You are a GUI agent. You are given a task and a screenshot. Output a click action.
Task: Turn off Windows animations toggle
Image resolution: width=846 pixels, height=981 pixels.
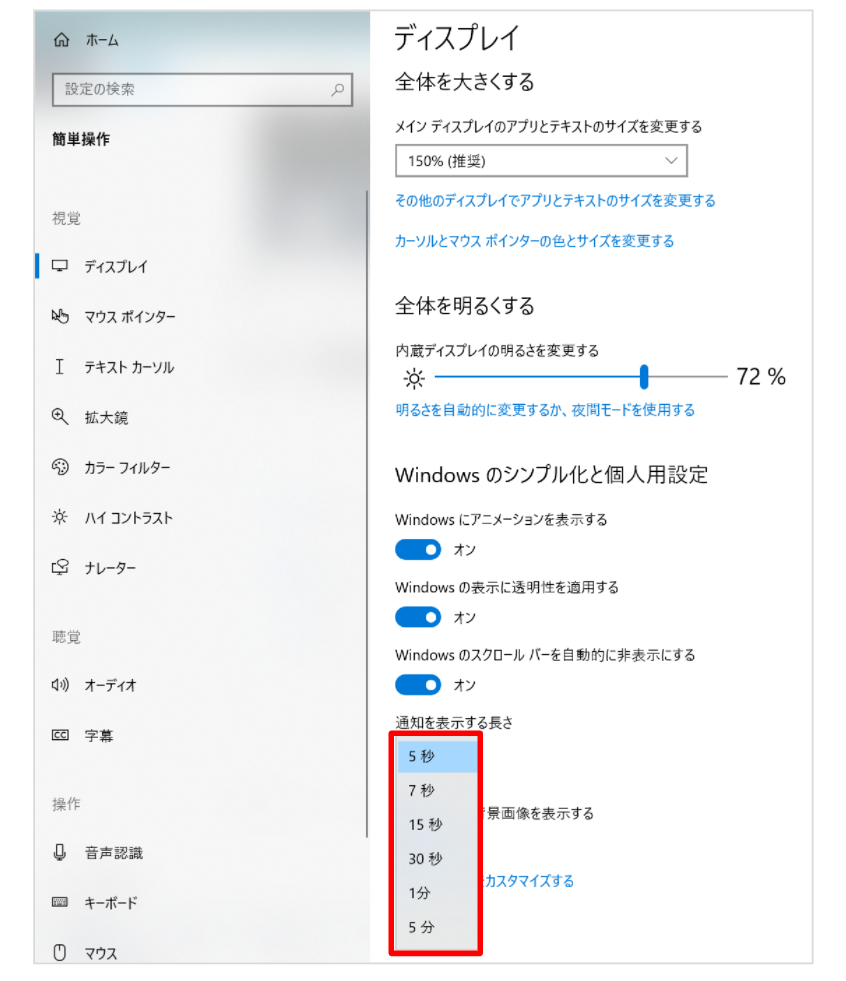(x=418, y=550)
